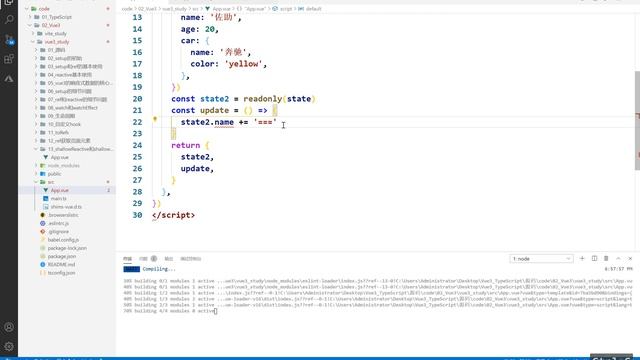Click 'default' in the breadcrumb path

click(313, 9)
